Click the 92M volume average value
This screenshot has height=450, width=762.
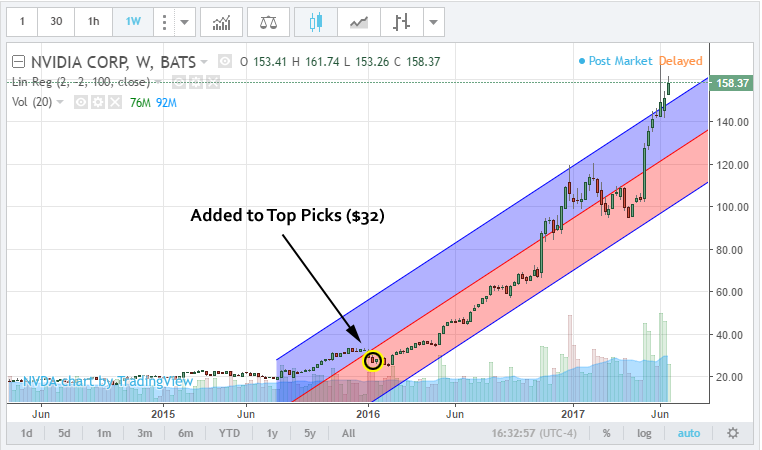166,103
